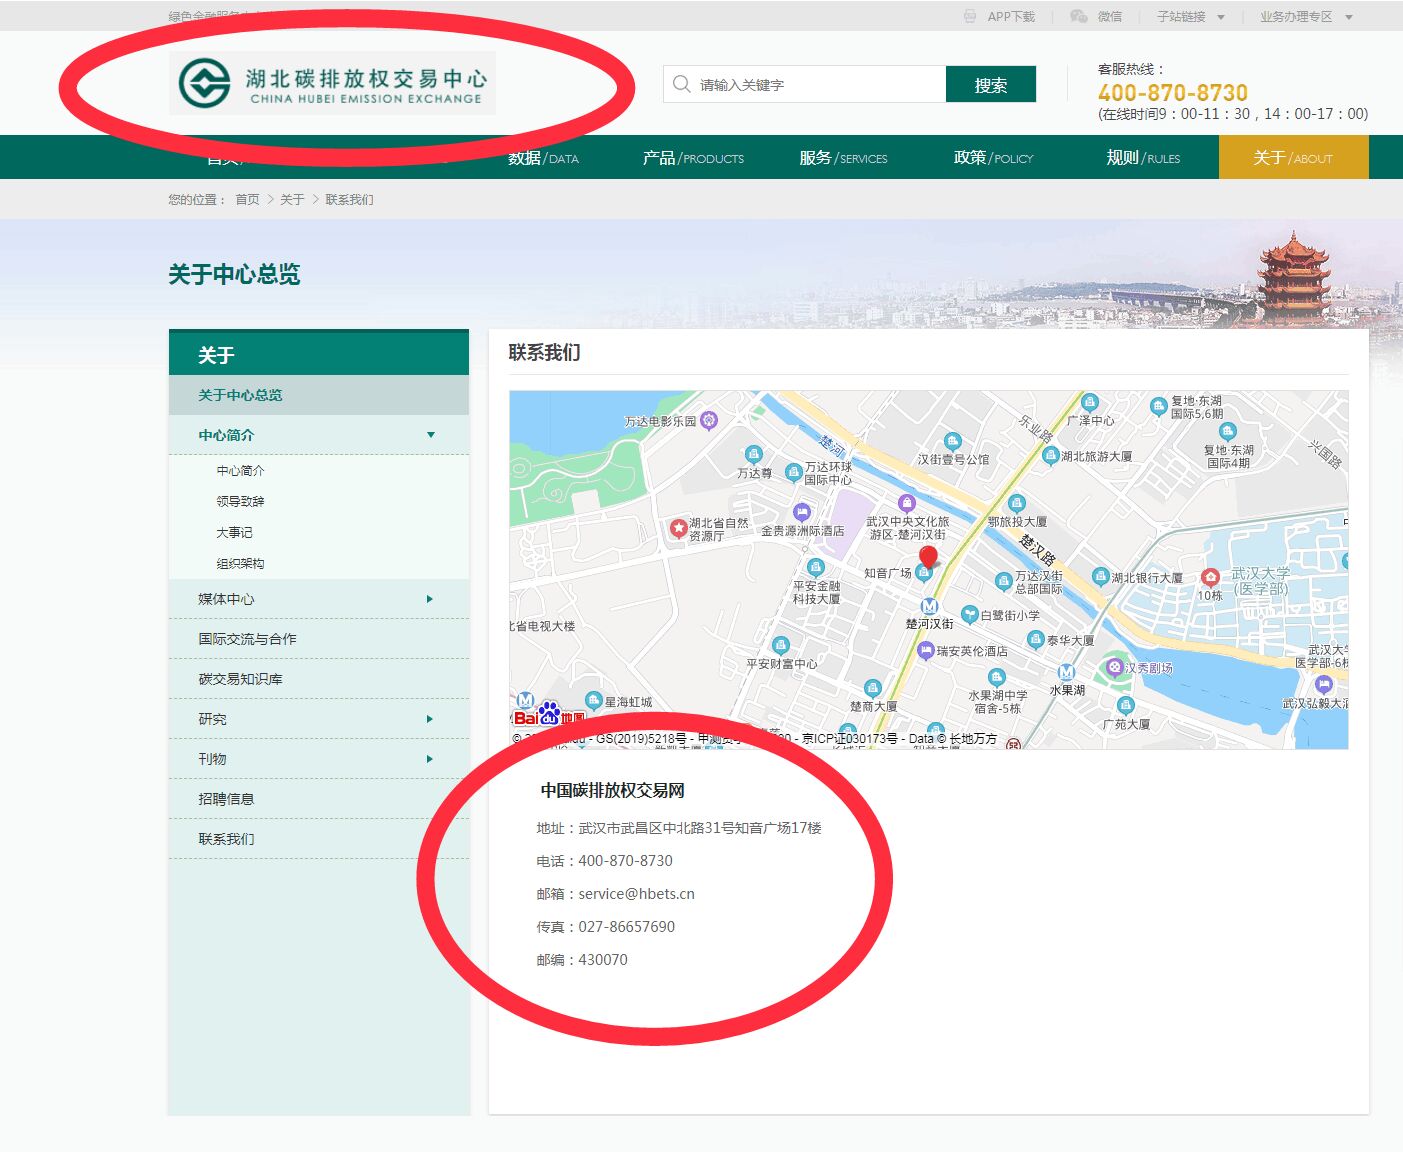Click 关于 in the breadcrumb
The width and height of the screenshot is (1403, 1152).
(292, 199)
